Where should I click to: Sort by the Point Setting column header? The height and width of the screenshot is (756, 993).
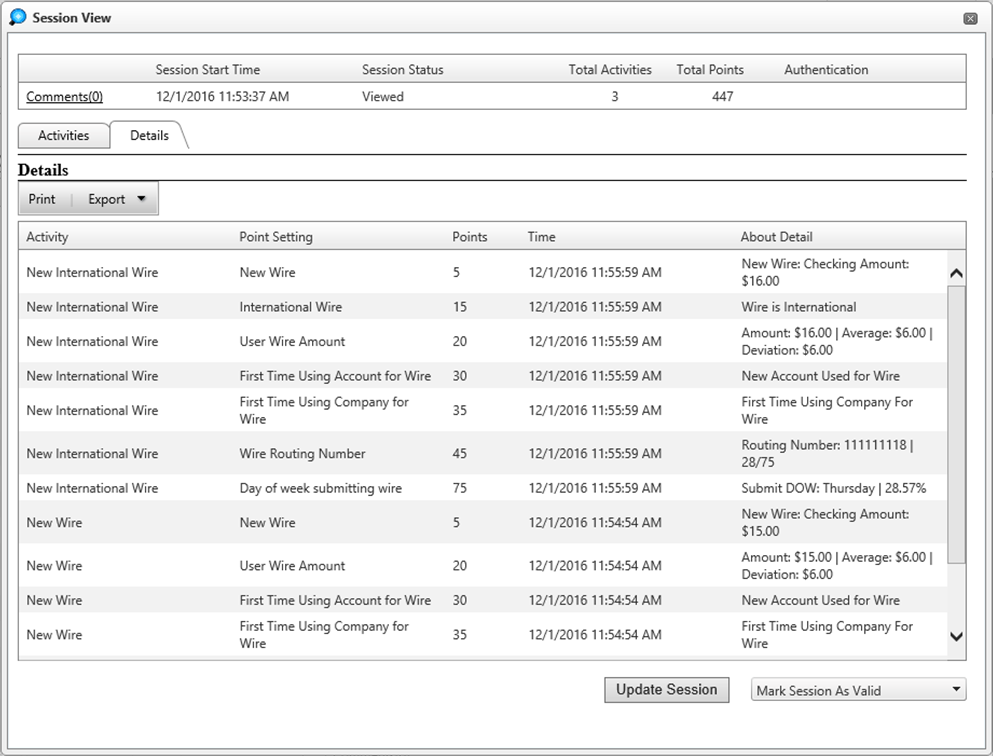[276, 237]
